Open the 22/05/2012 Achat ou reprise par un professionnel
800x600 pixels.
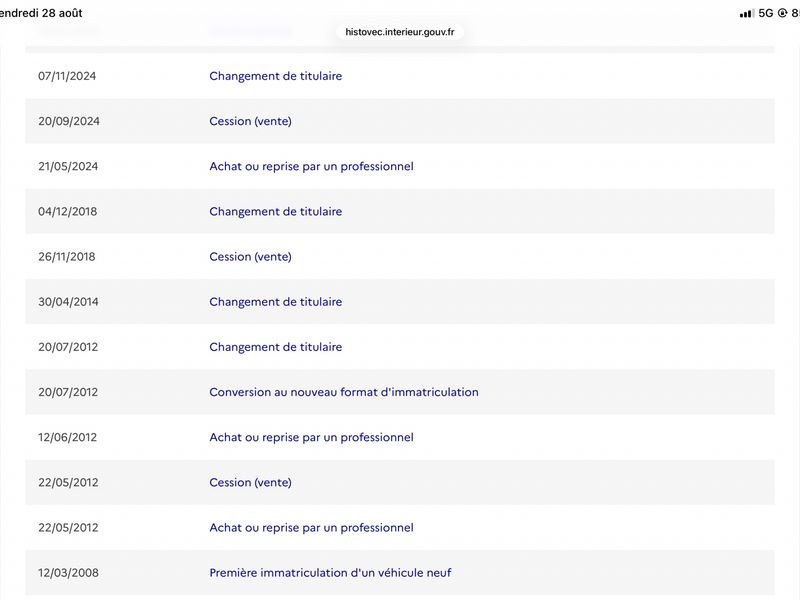click(x=311, y=528)
